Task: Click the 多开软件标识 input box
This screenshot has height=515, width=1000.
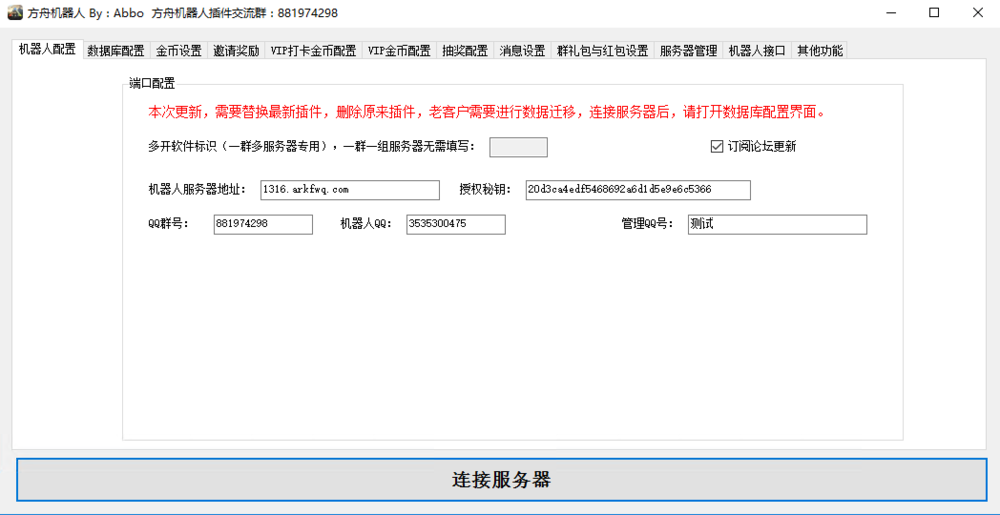Action: pyautogui.click(x=518, y=147)
